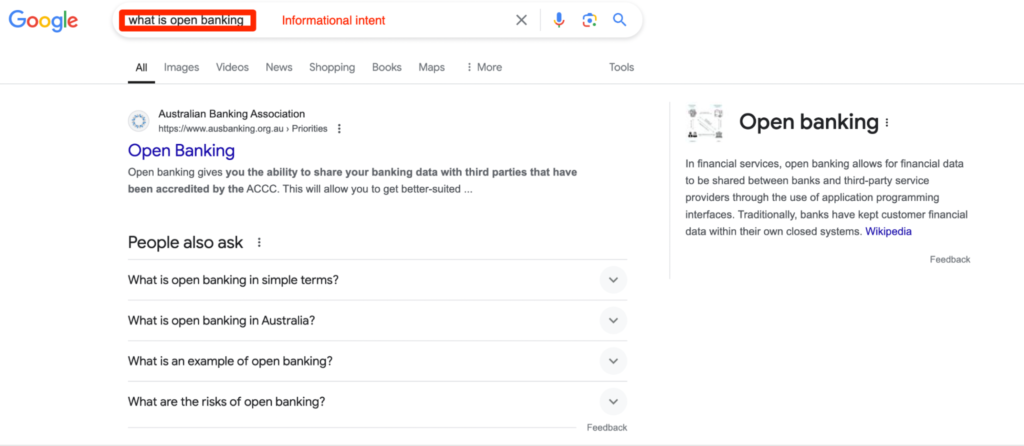
Task: Open the search Tools button
Action: (x=622, y=67)
